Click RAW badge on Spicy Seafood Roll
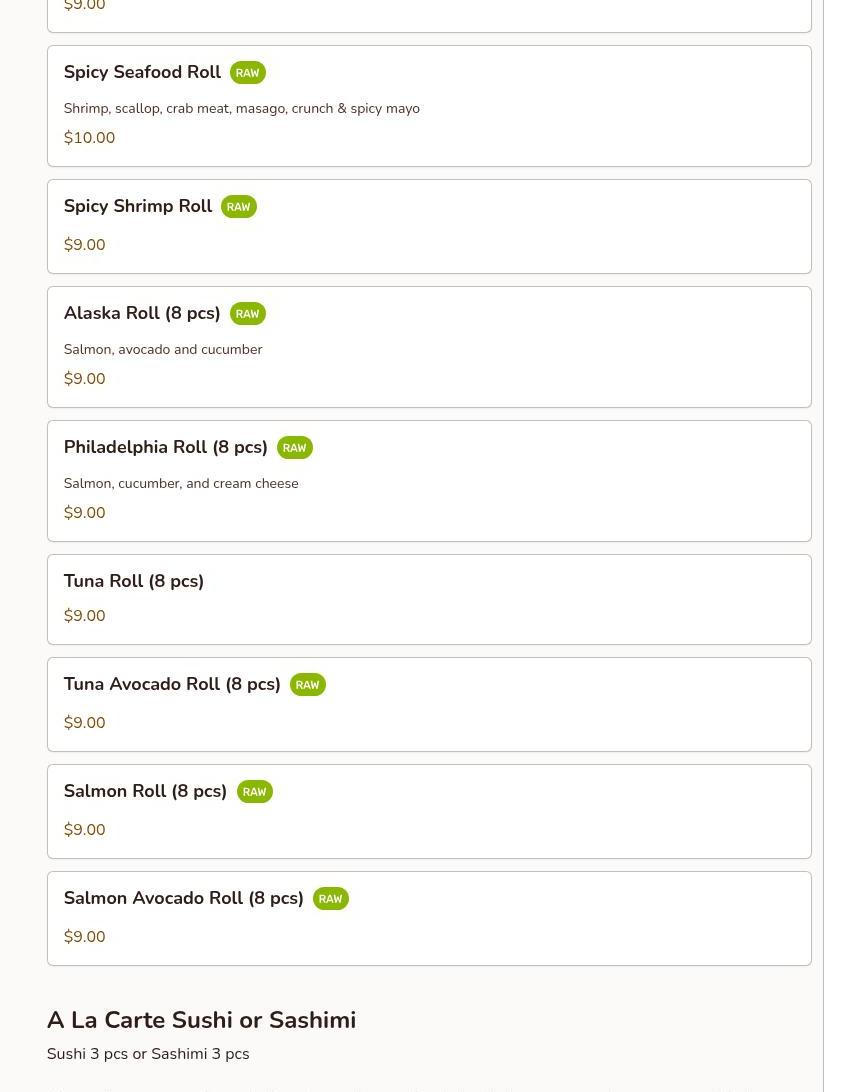The width and height of the screenshot is (844, 1092). click(x=247, y=73)
